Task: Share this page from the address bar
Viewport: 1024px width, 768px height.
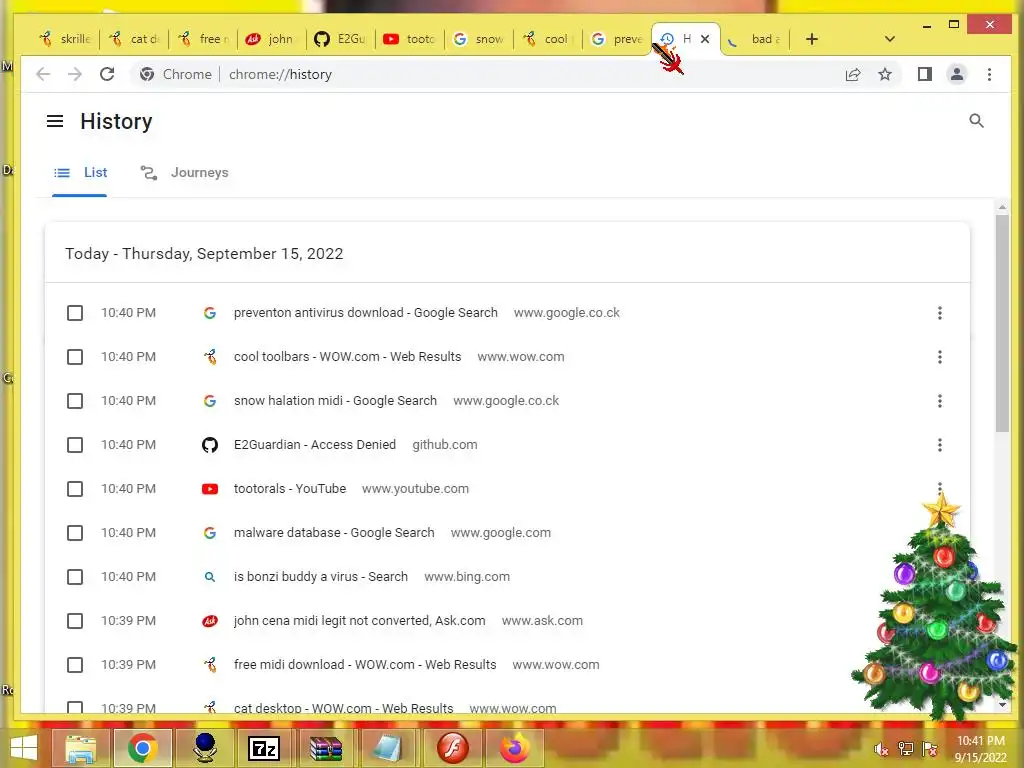Action: [853, 74]
